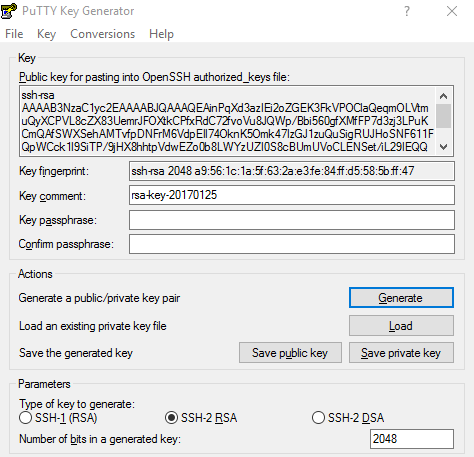
Task: Click the public key scroll down arrow
Action: click(443, 147)
